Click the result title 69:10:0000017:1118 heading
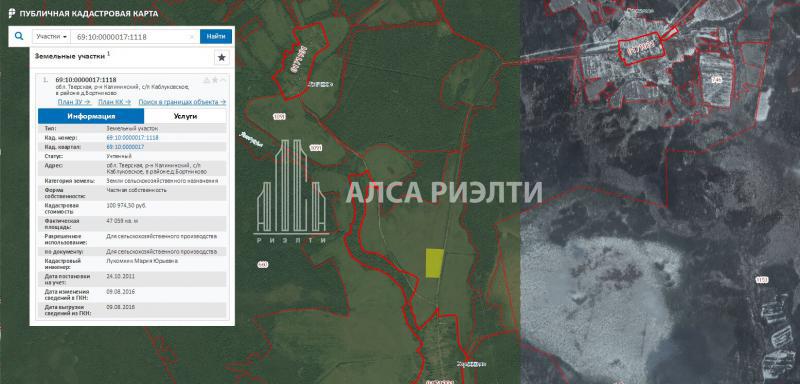Screen dimensions: 800x384 pos(86,80)
